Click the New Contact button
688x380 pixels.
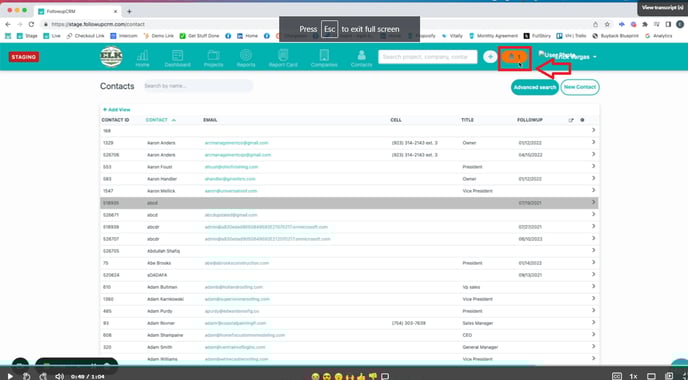click(580, 87)
